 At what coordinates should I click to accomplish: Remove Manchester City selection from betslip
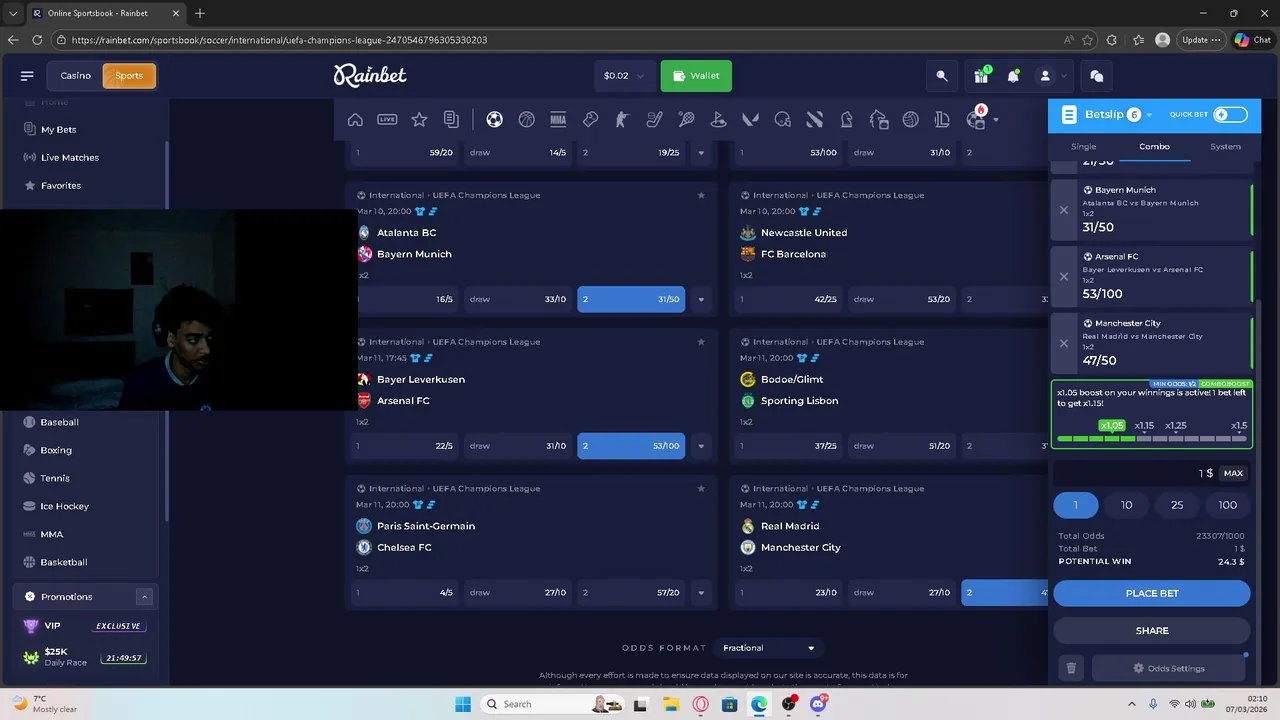tap(1064, 343)
